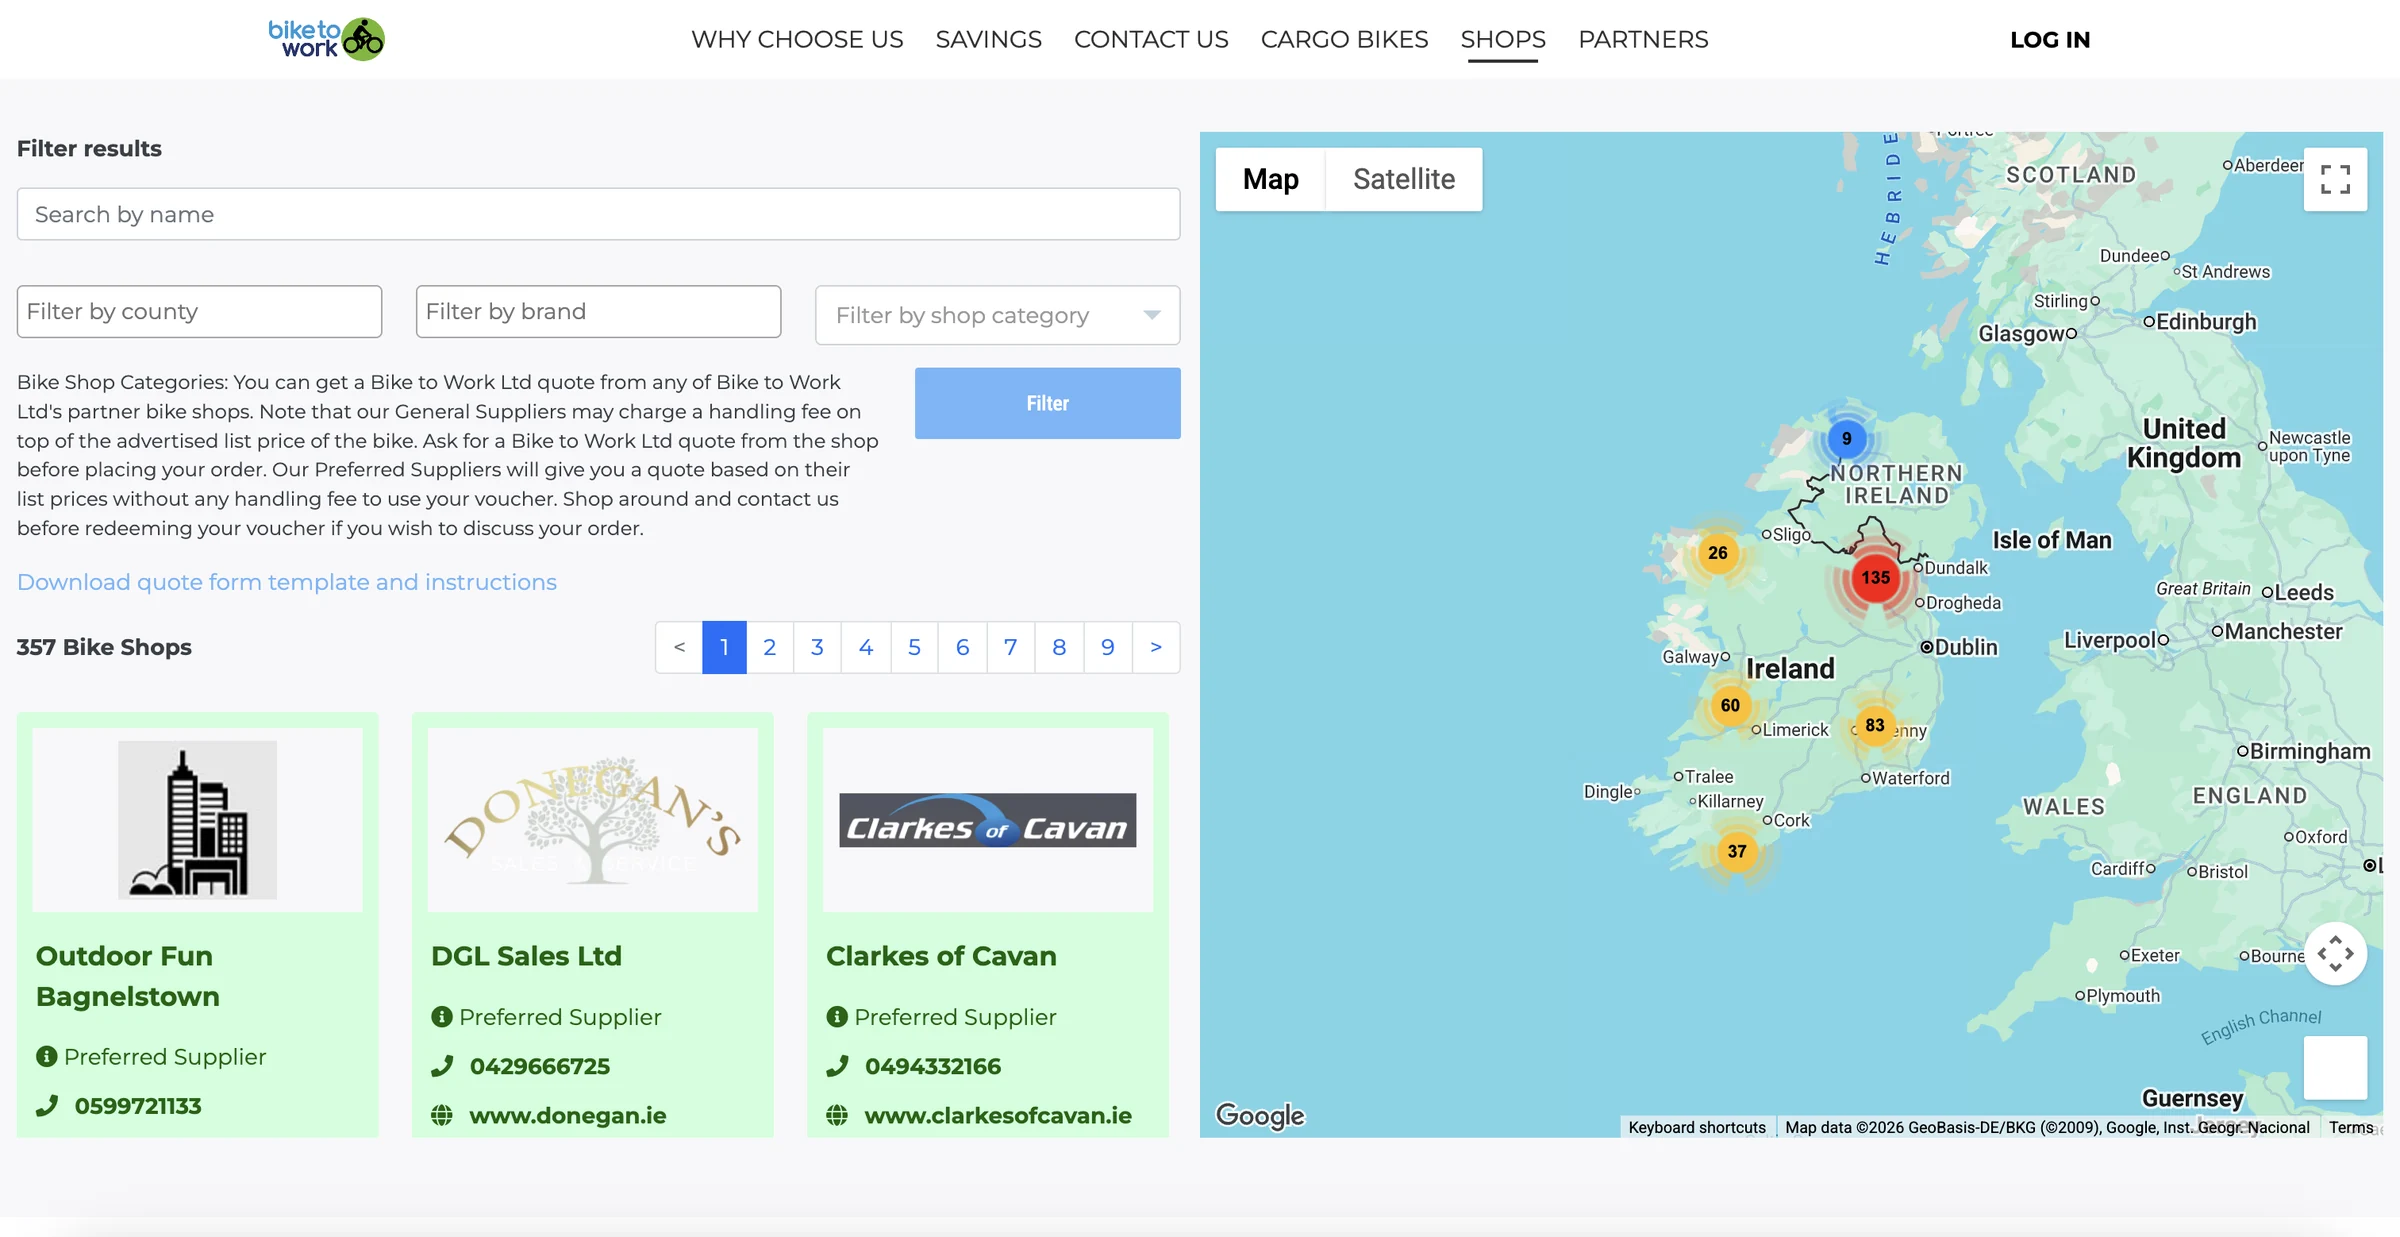Click the yellow 37 cluster near Cork
The image size is (2400, 1237).
coord(1736,851)
